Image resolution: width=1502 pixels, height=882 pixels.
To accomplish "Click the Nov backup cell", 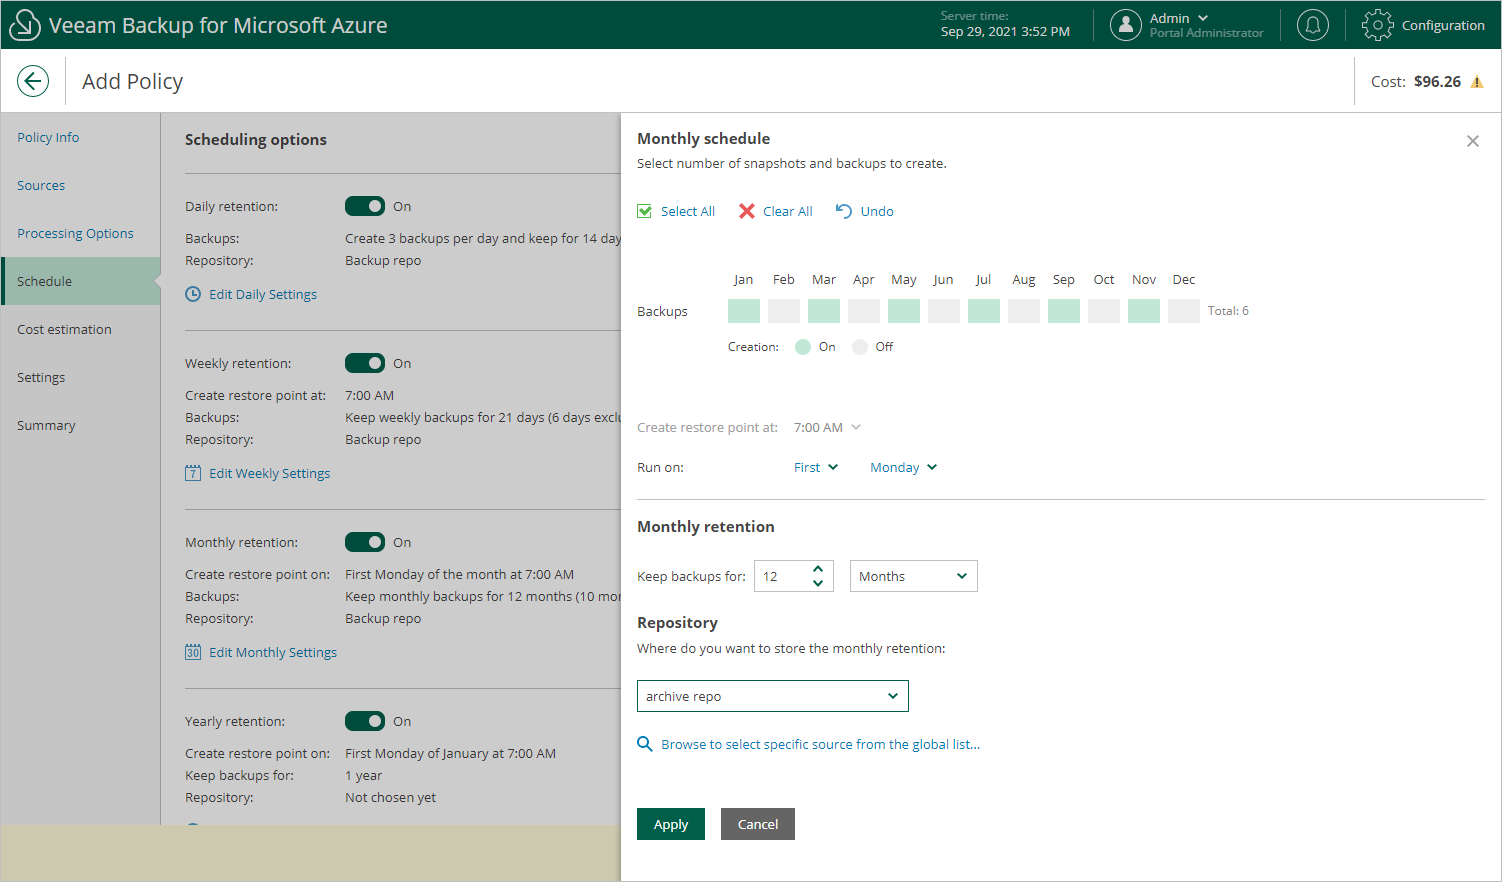I will pos(1144,311).
